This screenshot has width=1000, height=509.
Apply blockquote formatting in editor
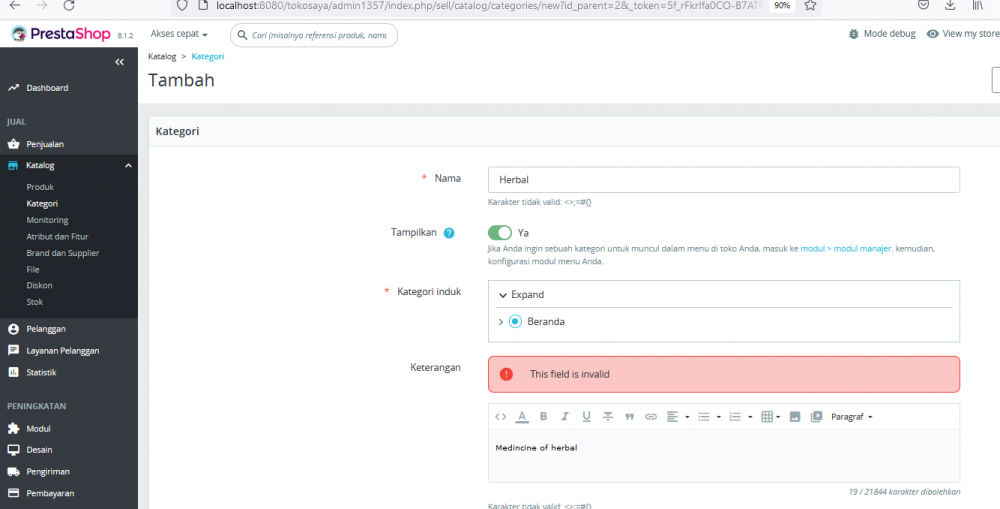(629, 417)
